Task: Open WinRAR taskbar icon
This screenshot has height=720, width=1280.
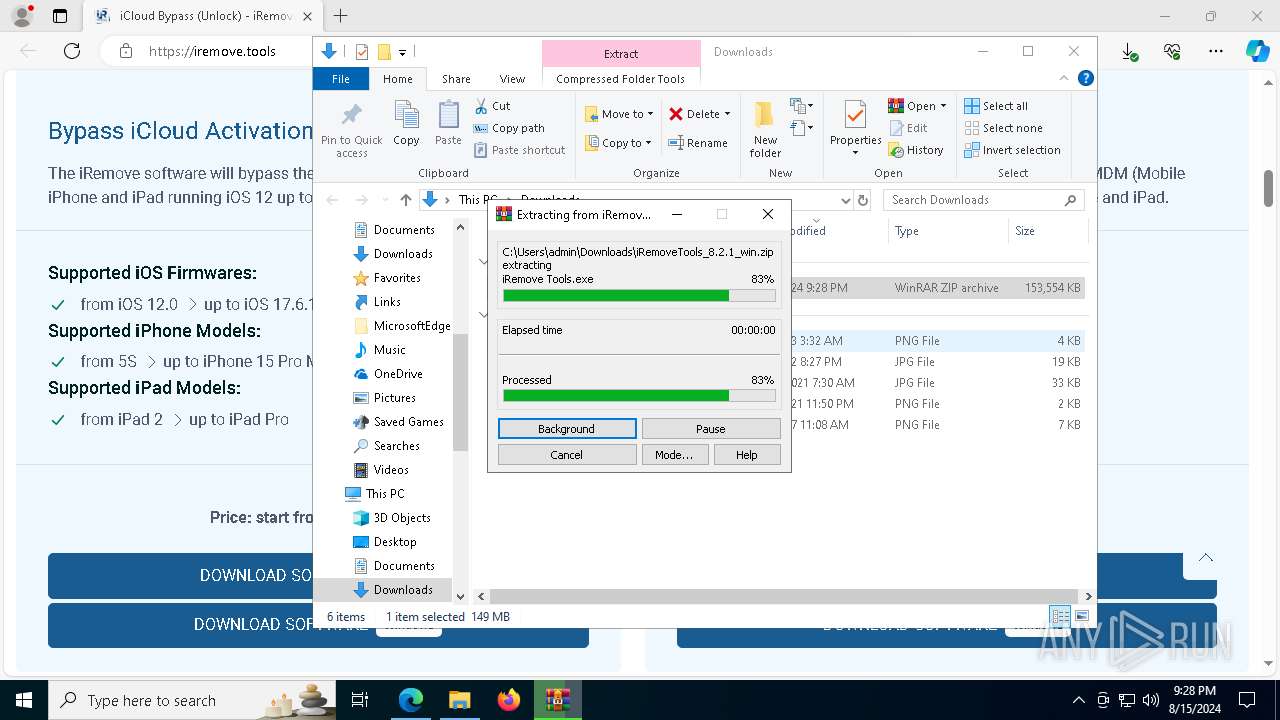Action: point(558,700)
